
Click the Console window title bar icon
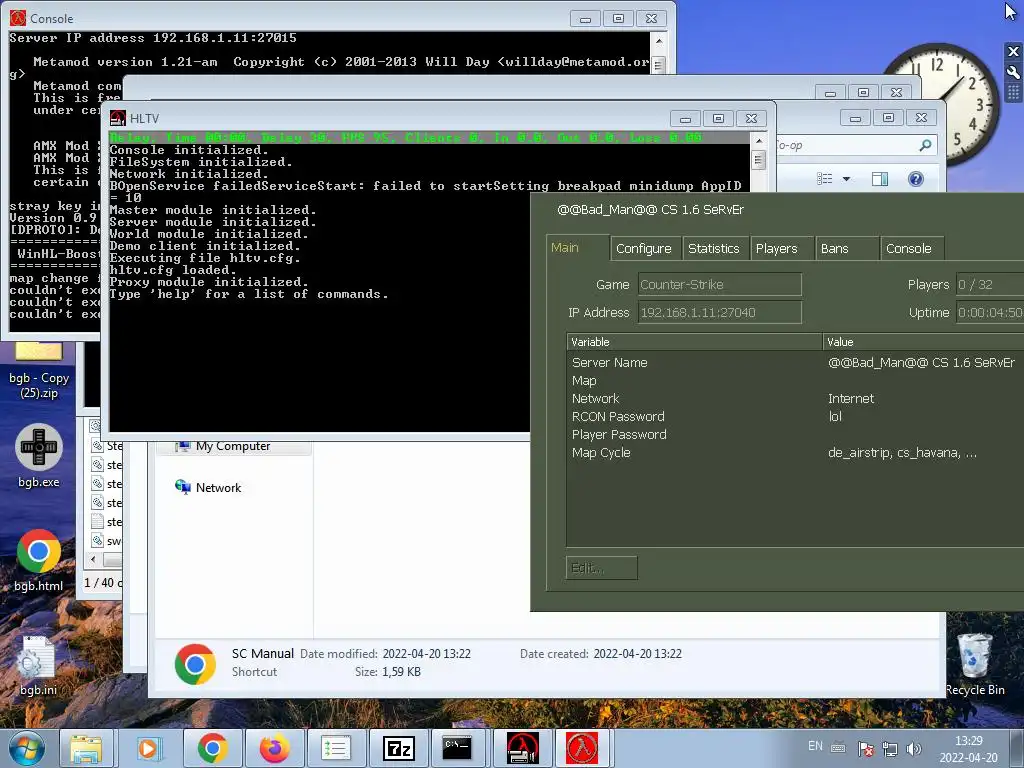18,18
